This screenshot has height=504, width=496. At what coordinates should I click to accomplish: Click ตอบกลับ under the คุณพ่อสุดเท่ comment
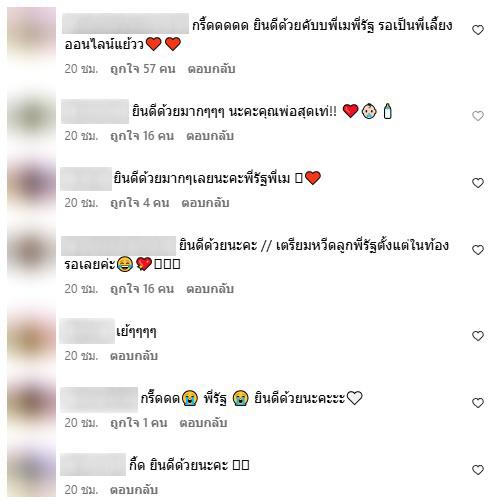tap(210, 136)
